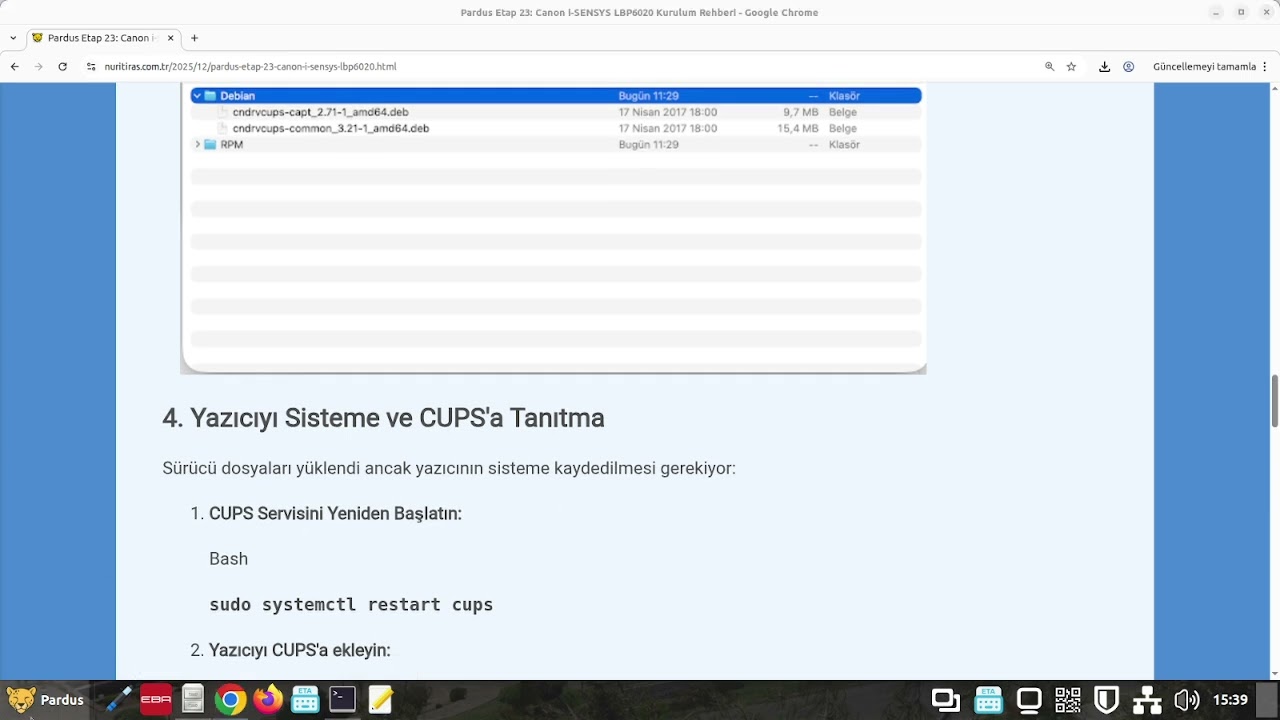Click the window switcher tray icon
Image resolution: width=1280 pixels, height=720 pixels.
[x=946, y=700]
